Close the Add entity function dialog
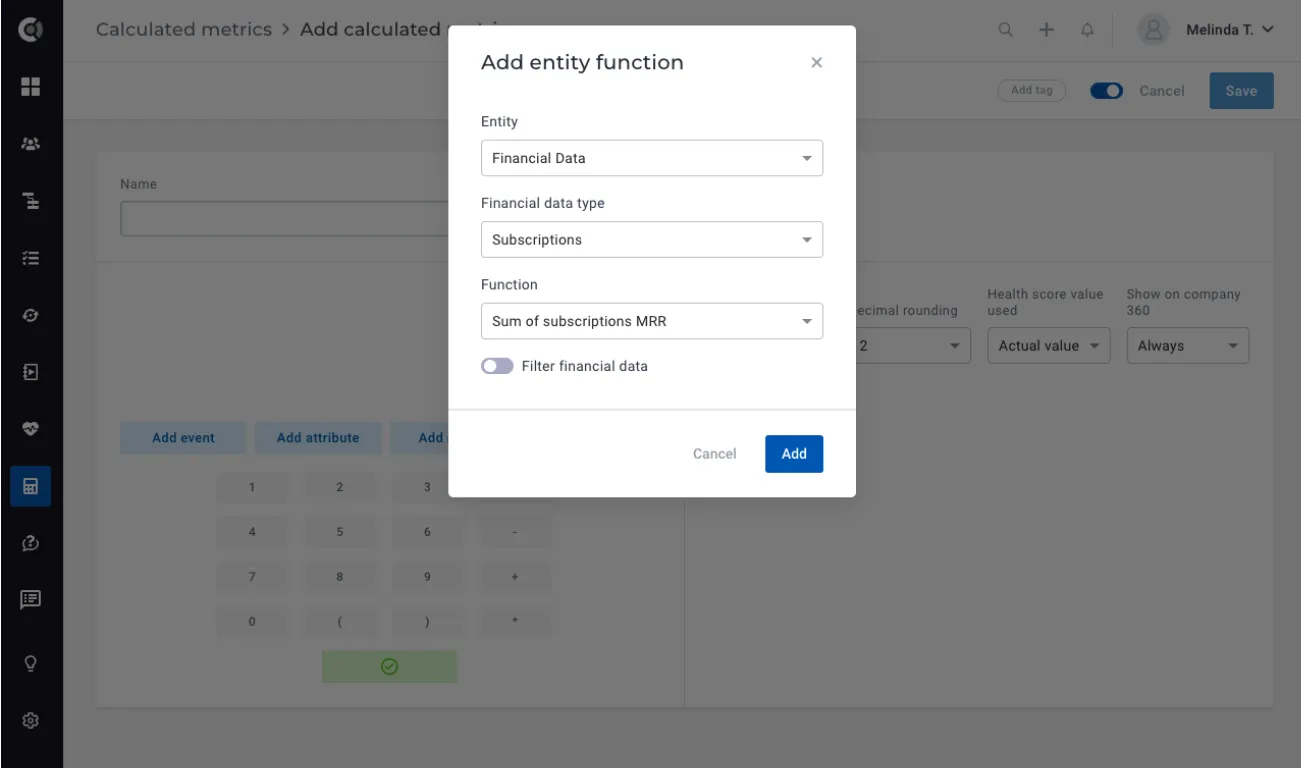Image resolution: width=1301 pixels, height=768 pixels. click(x=816, y=63)
